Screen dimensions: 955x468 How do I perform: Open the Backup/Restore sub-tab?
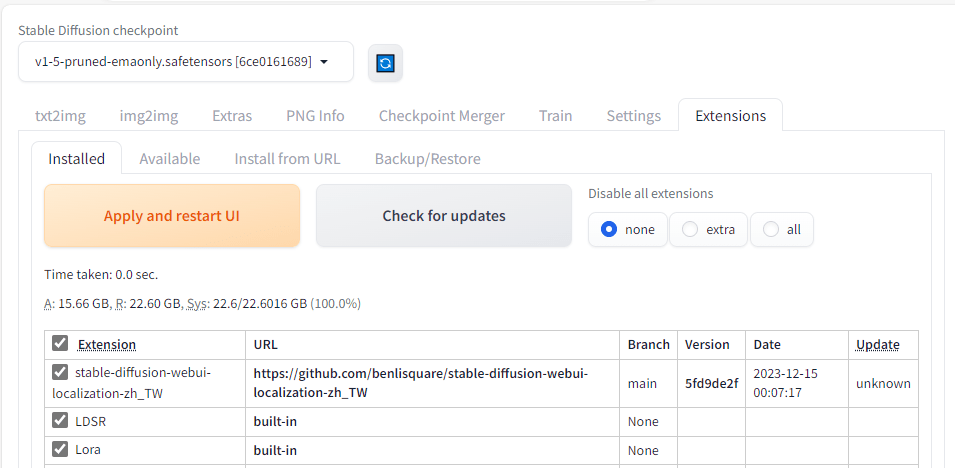tap(427, 159)
